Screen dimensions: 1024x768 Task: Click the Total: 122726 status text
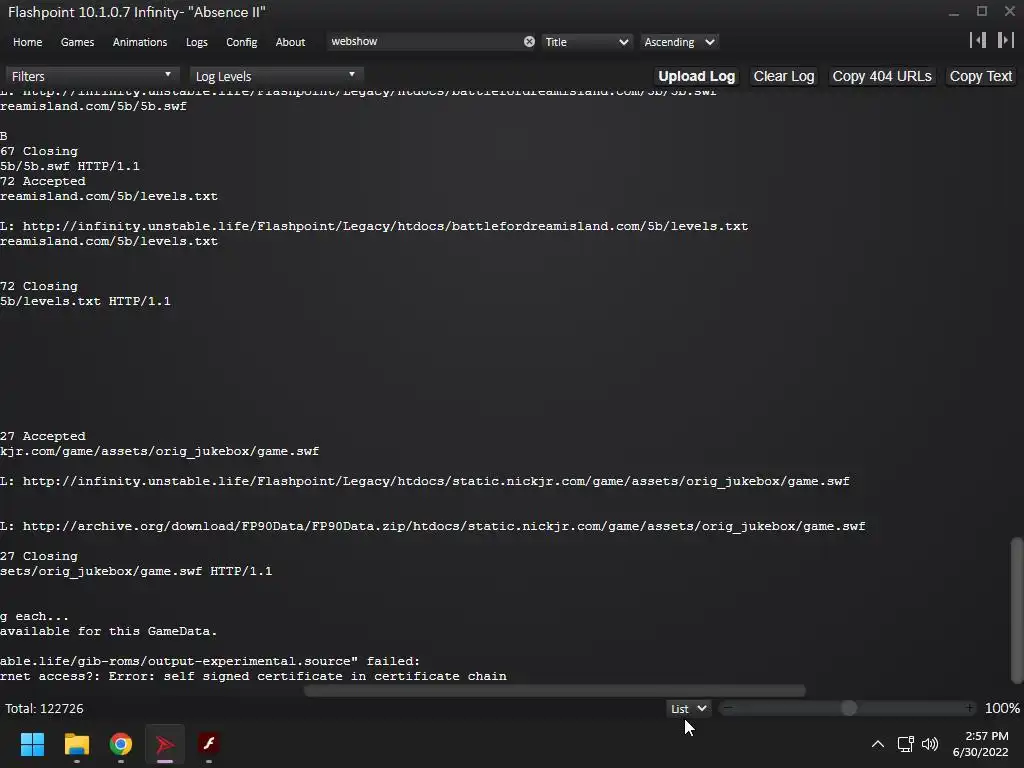[x=44, y=709]
